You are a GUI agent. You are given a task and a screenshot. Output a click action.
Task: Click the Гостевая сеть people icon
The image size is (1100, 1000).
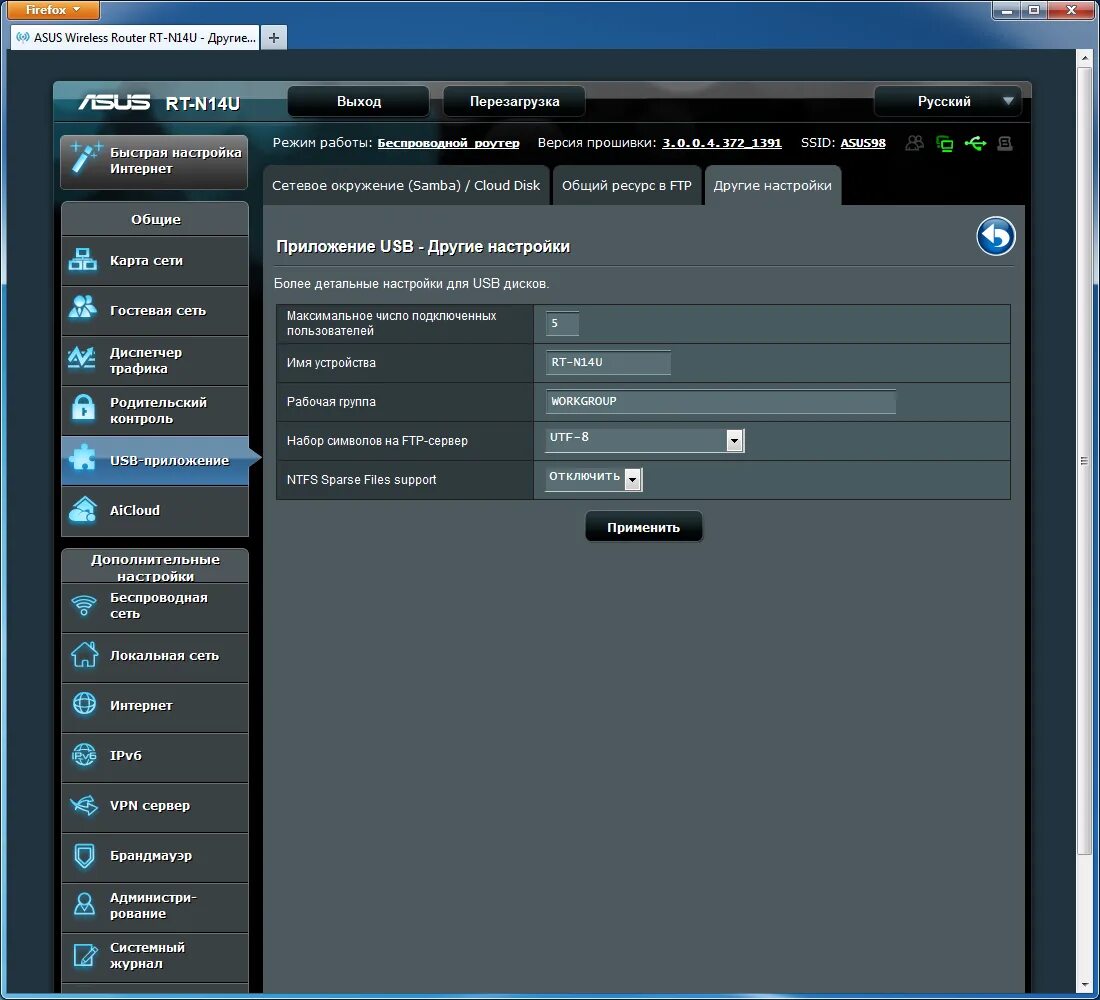coord(83,307)
